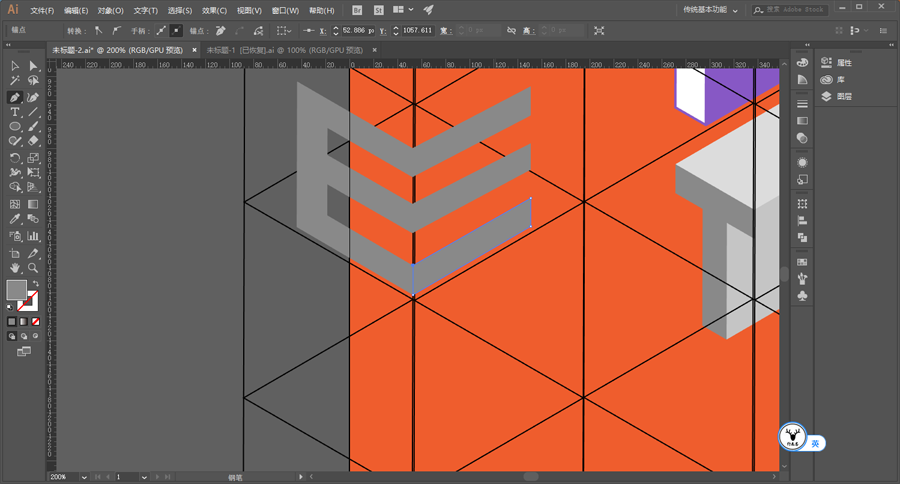Select the Line Segment tool
The width and height of the screenshot is (900, 484).
pyautogui.click(x=33, y=112)
